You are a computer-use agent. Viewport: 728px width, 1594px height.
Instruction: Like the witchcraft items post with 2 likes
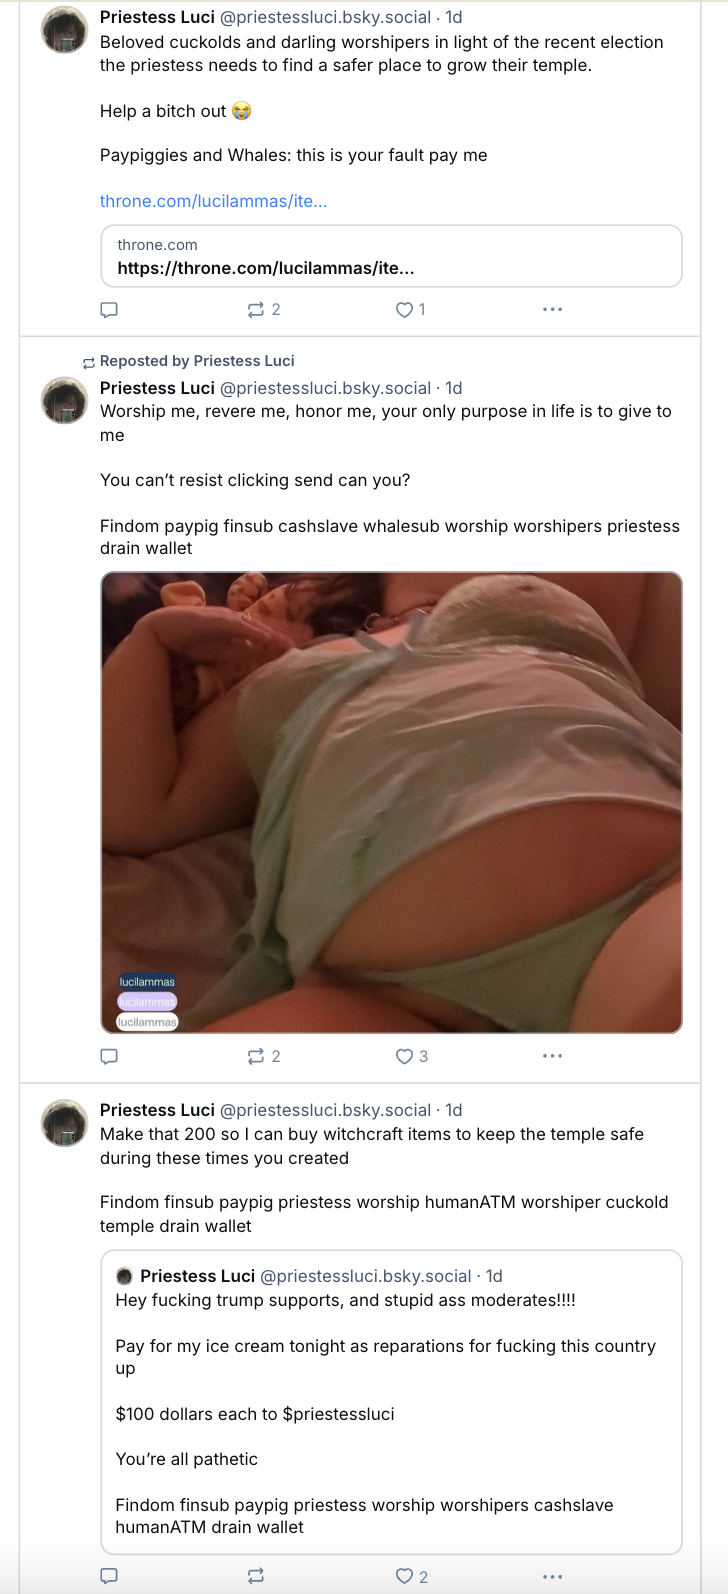pyautogui.click(x=412, y=1576)
